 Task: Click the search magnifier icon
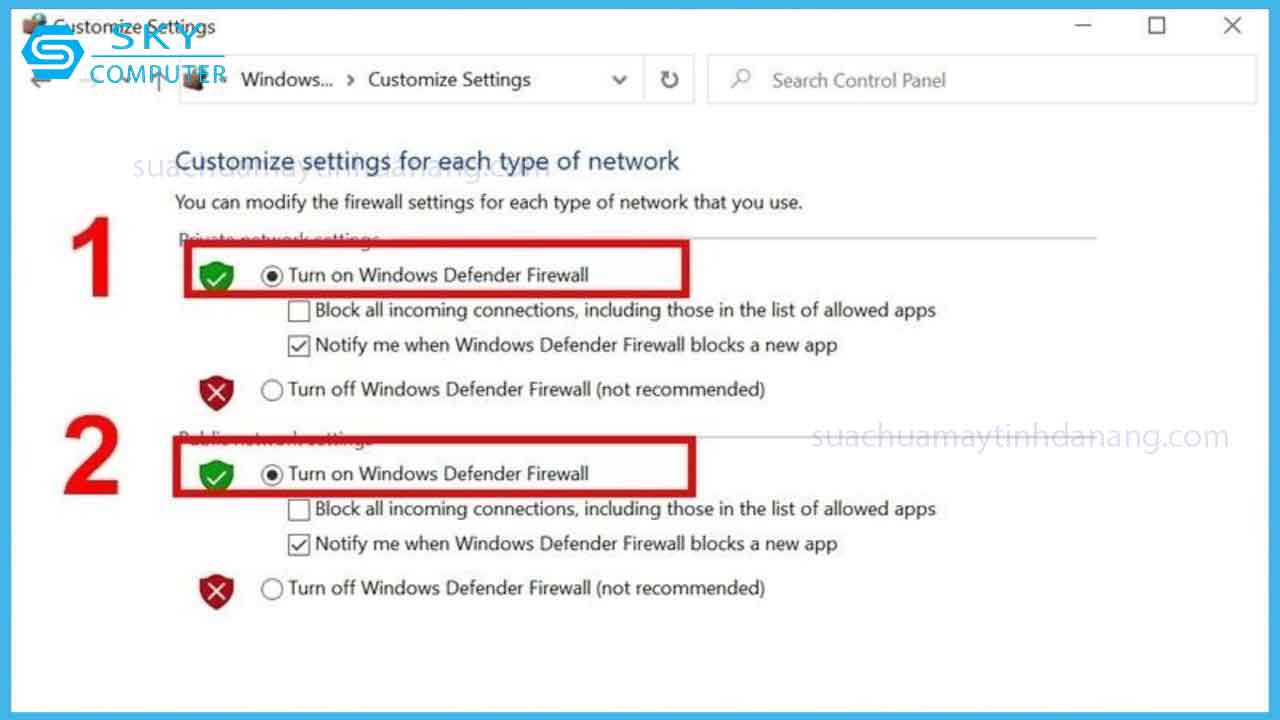(738, 80)
